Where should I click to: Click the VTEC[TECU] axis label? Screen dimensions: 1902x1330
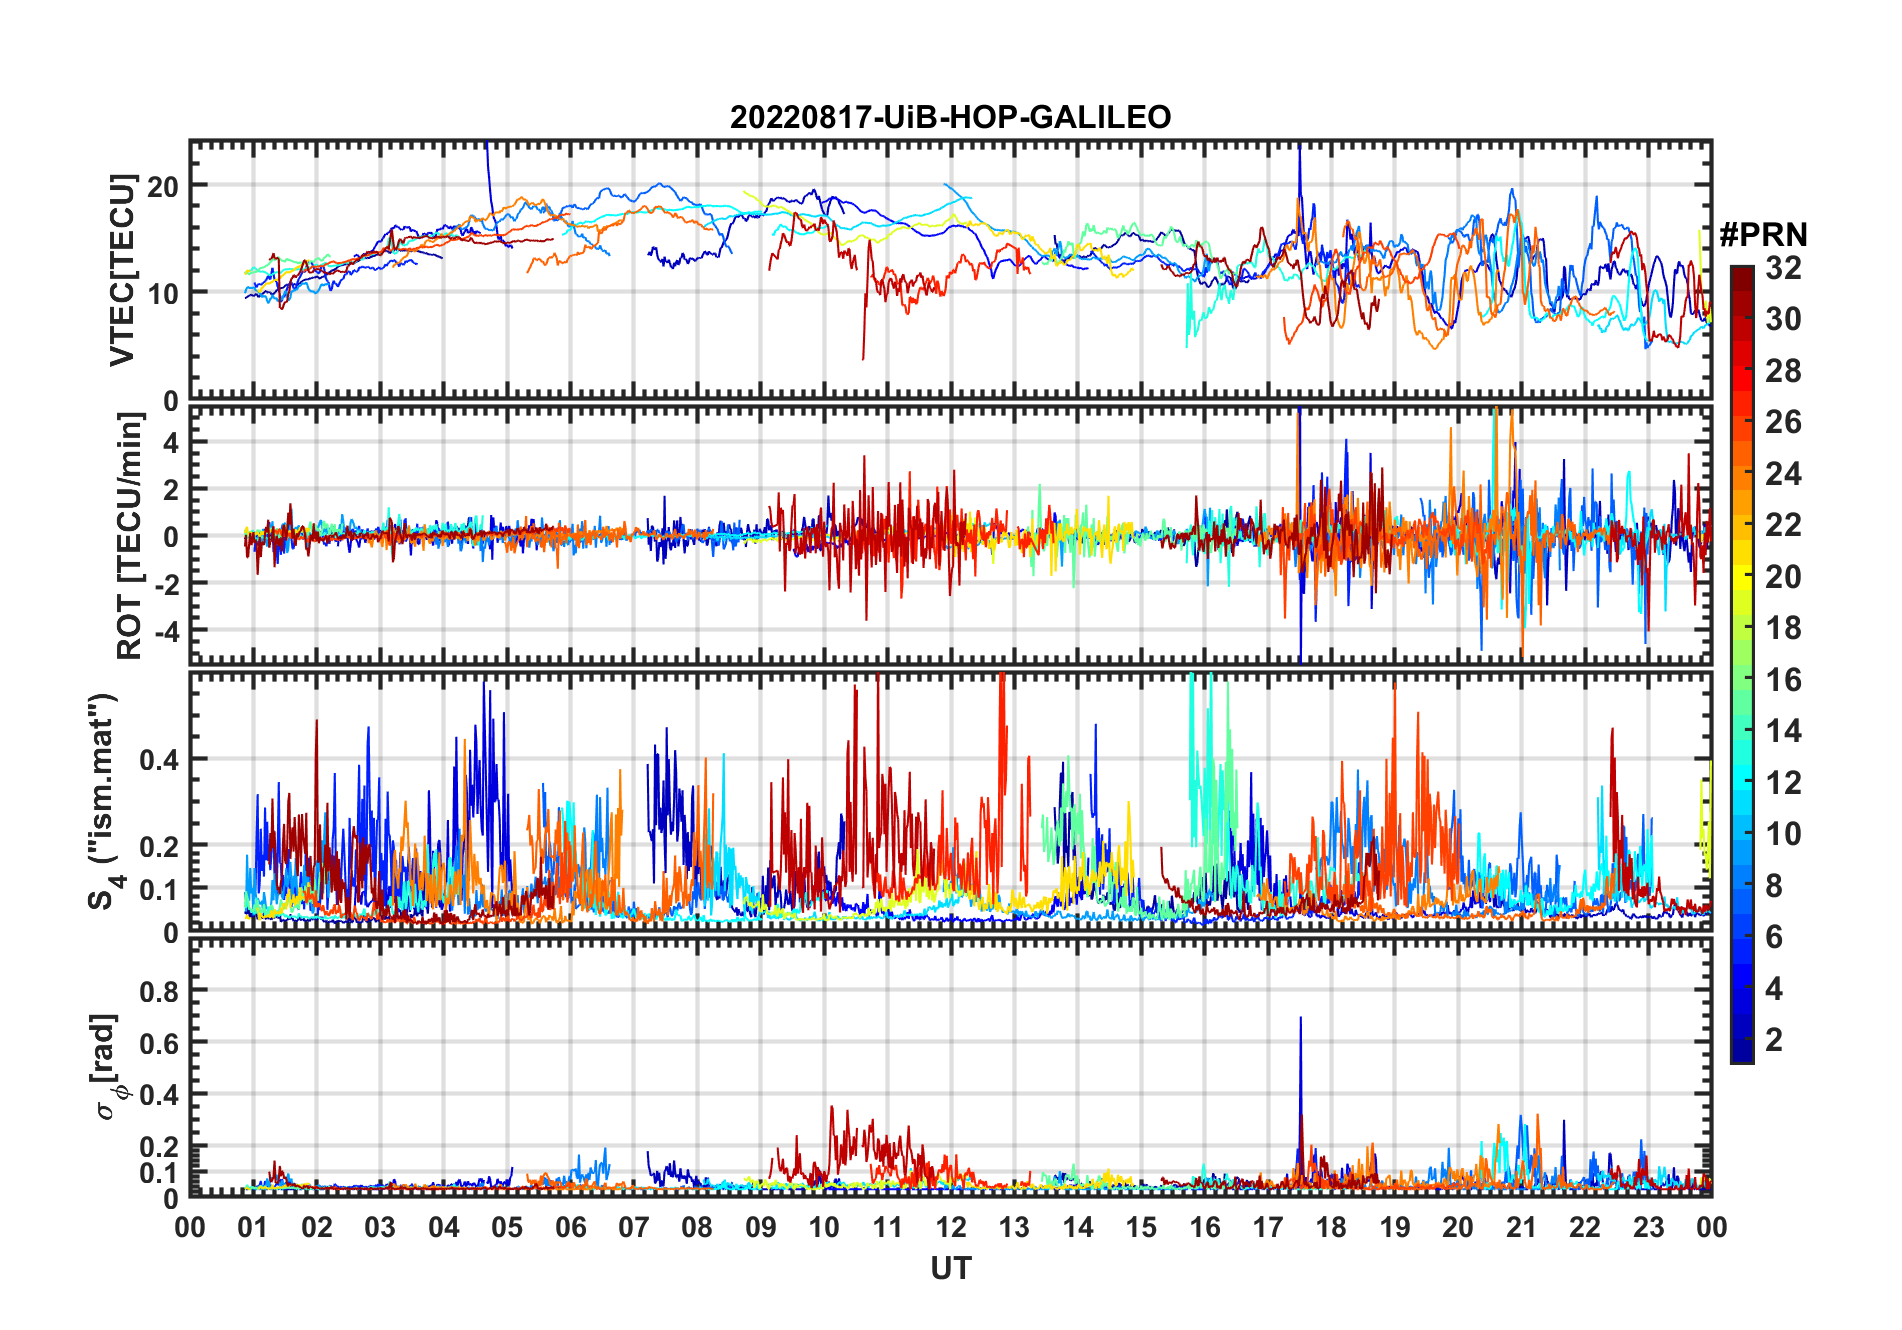pos(122,270)
